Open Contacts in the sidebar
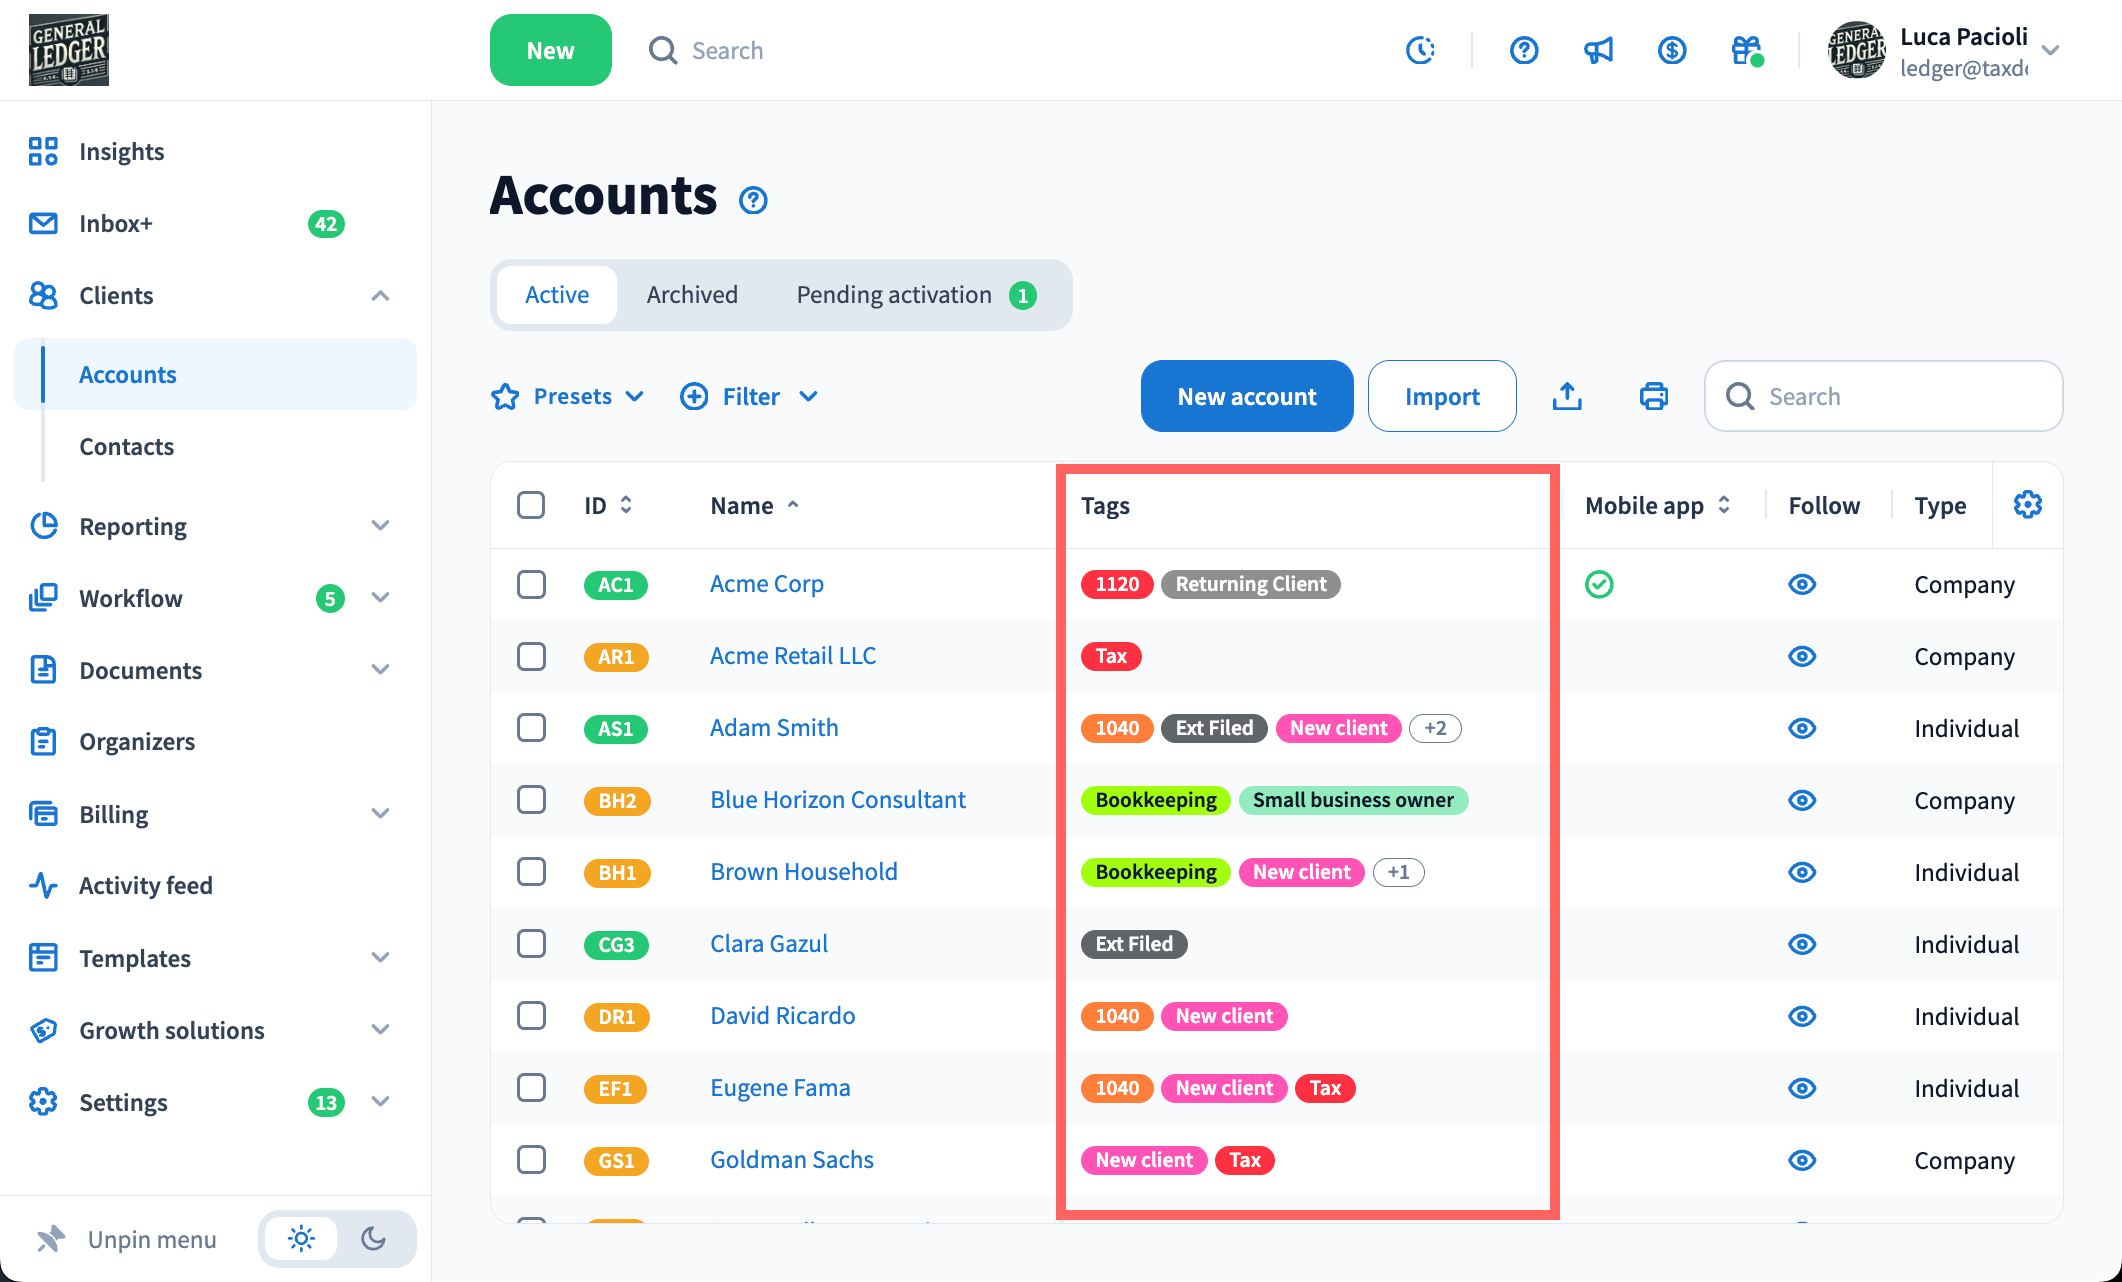The image size is (2122, 1282). (x=127, y=447)
